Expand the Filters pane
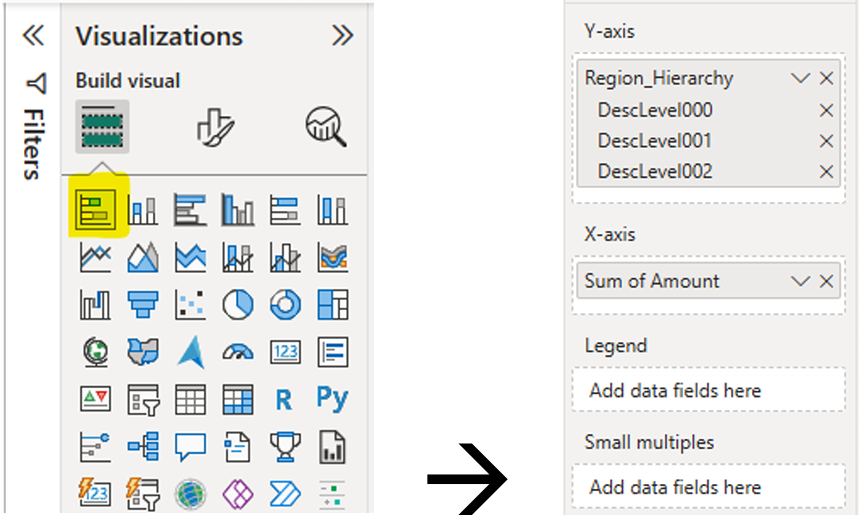859x524 pixels. click(33, 36)
